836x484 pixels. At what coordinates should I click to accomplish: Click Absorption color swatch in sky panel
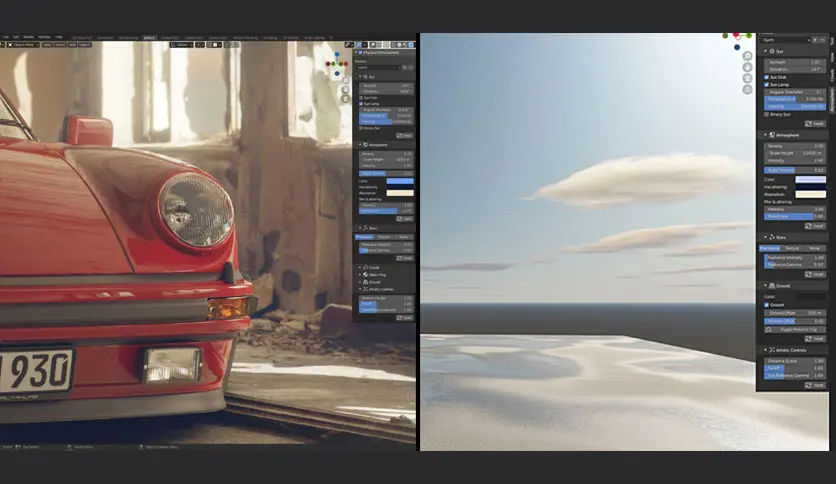click(x=810, y=194)
